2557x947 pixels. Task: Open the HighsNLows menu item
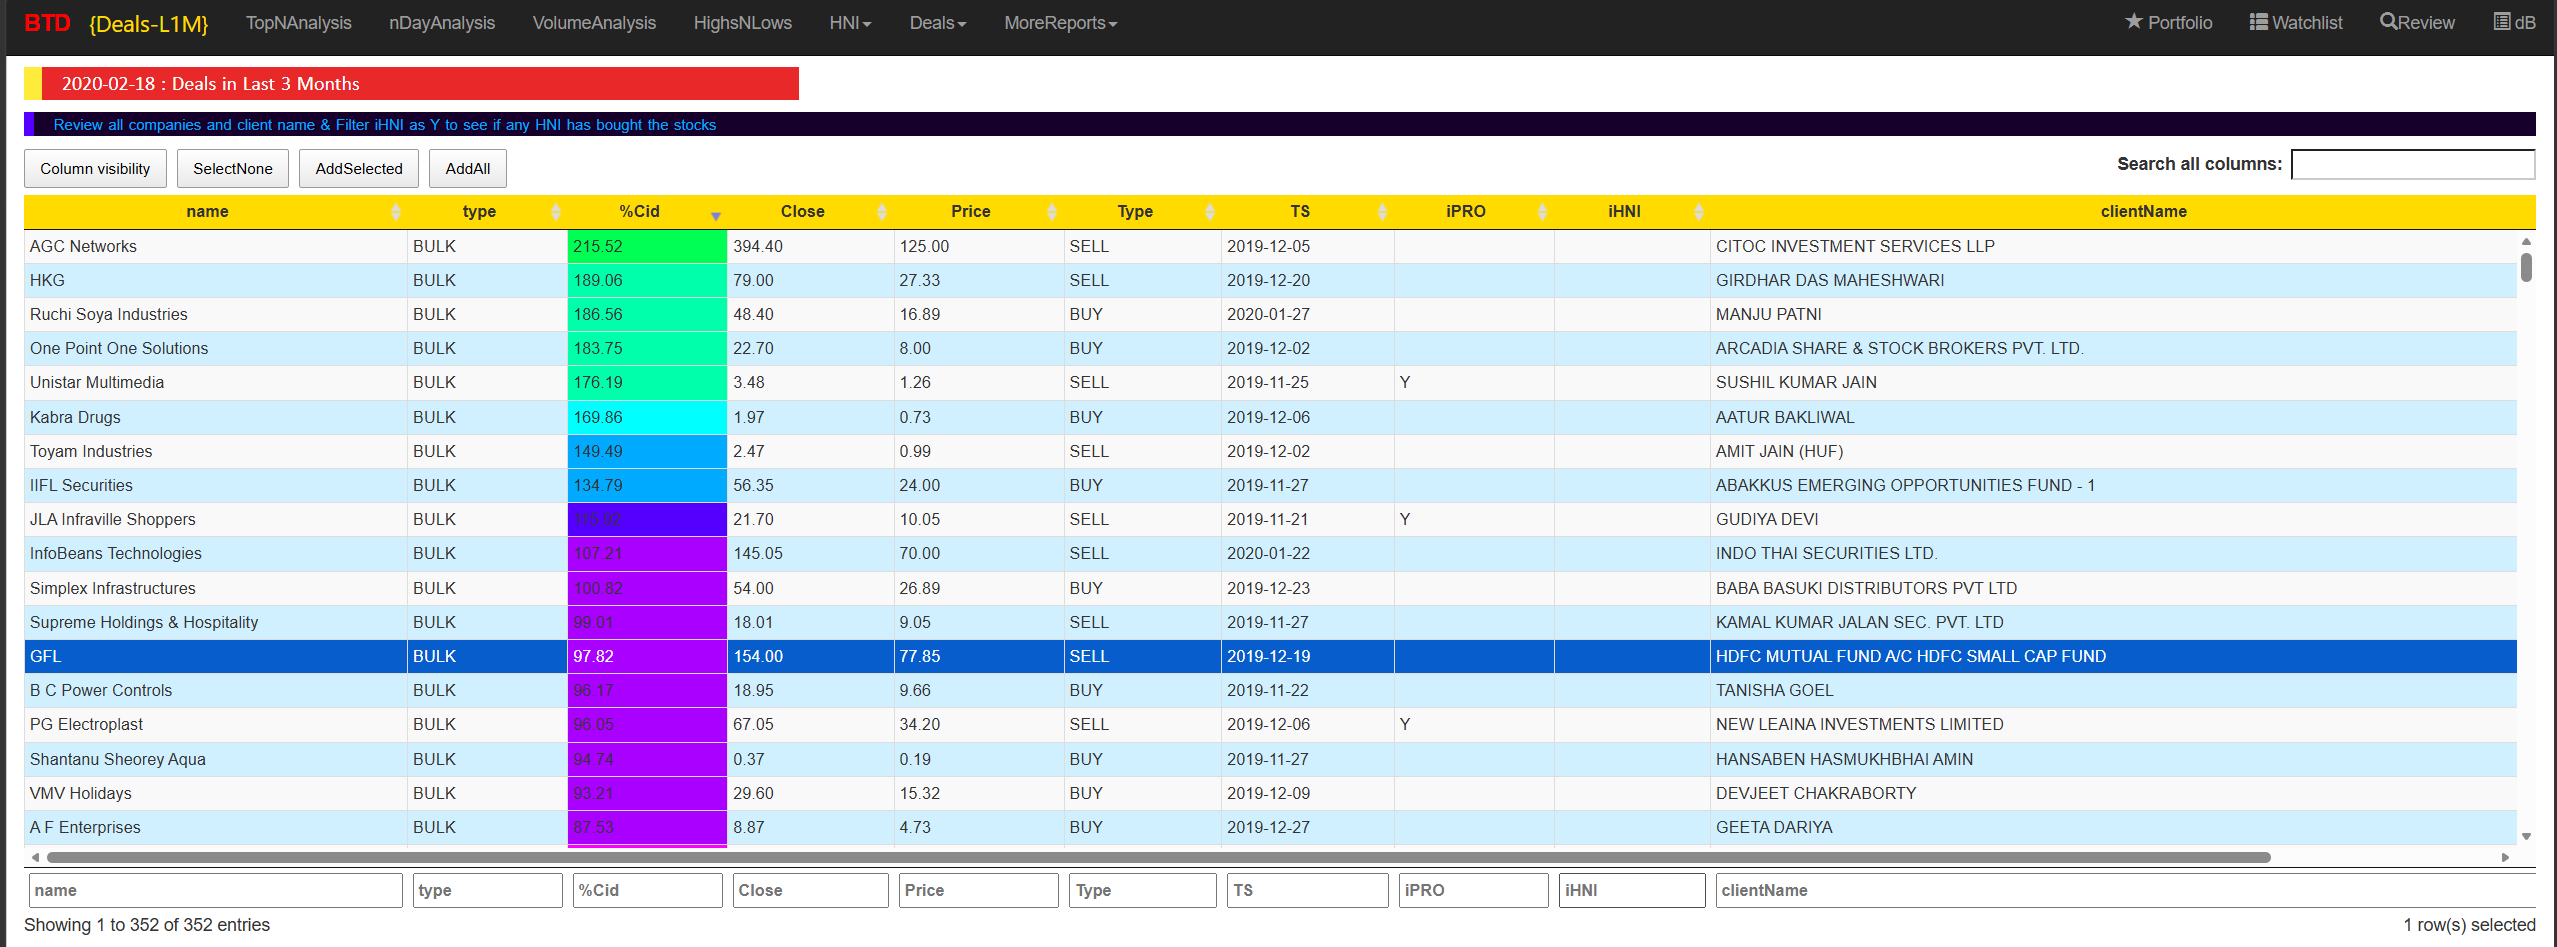[742, 23]
